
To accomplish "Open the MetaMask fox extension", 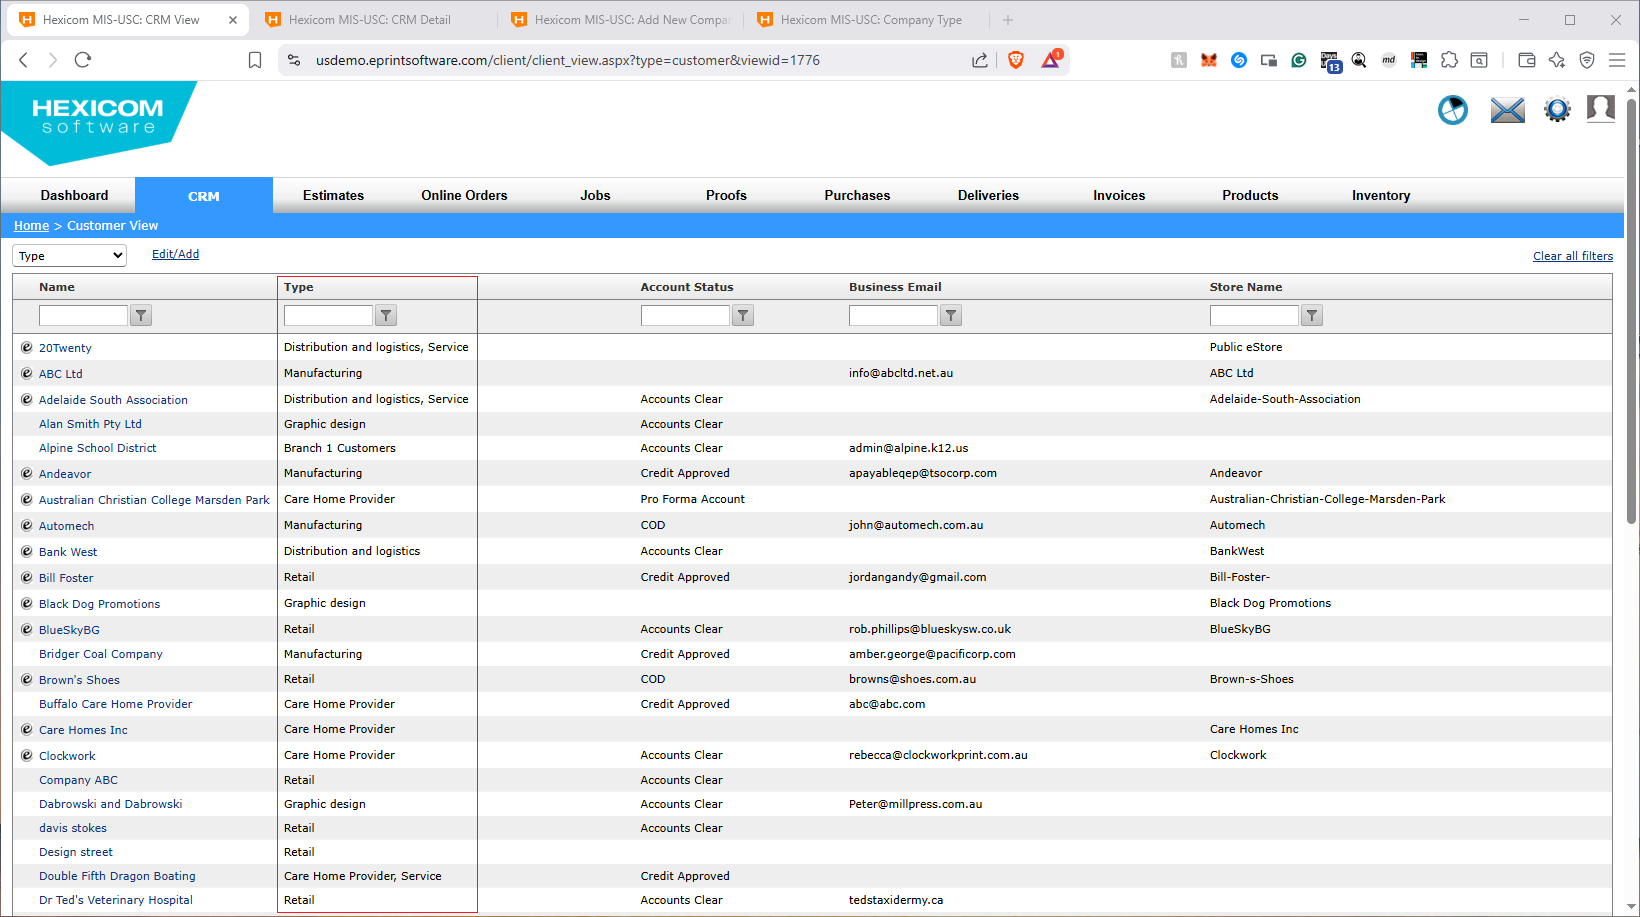I will [x=1209, y=60].
